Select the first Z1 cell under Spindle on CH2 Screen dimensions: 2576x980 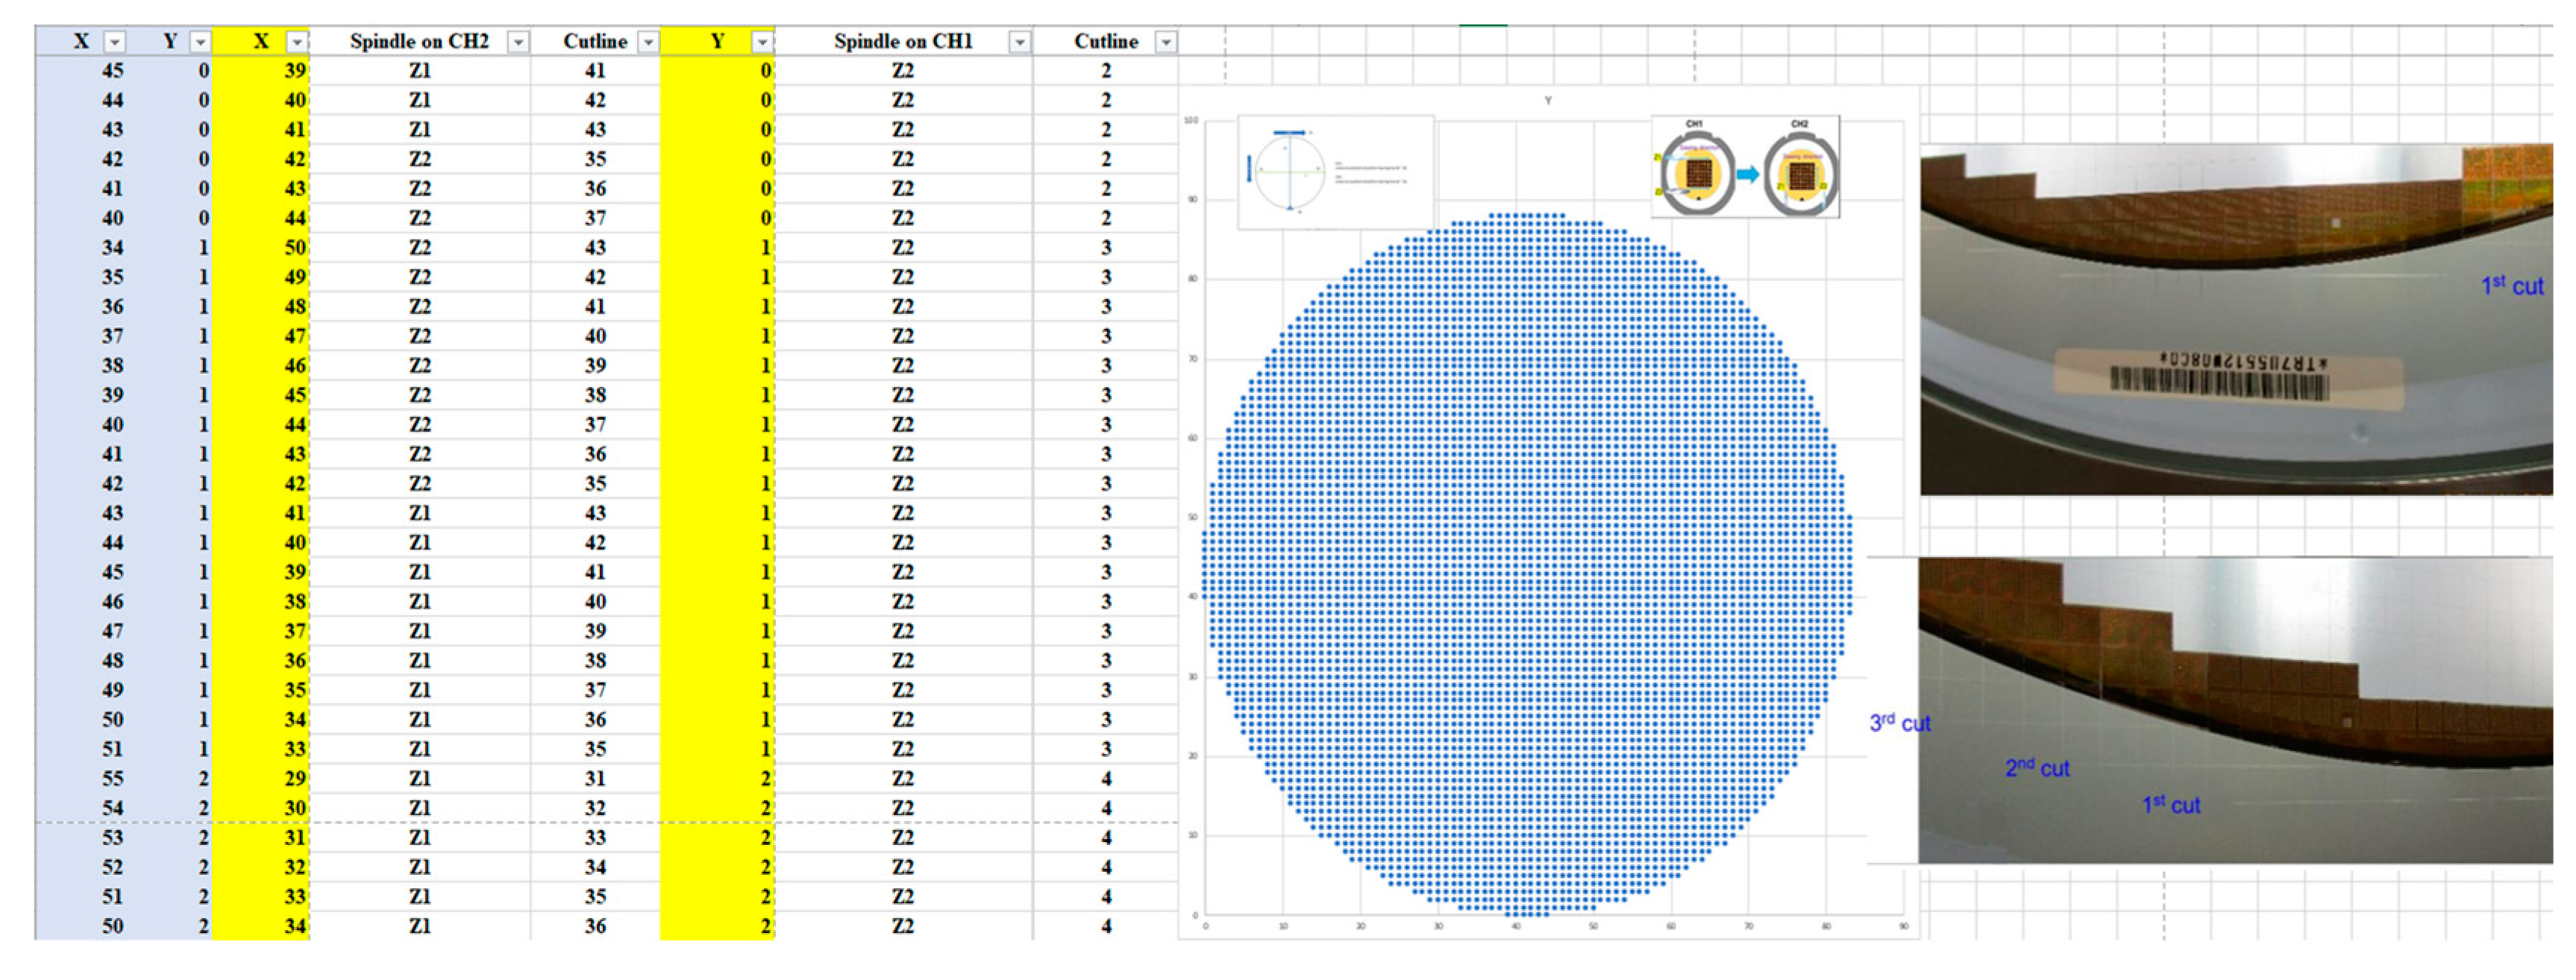pyautogui.click(x=420, y=71)
